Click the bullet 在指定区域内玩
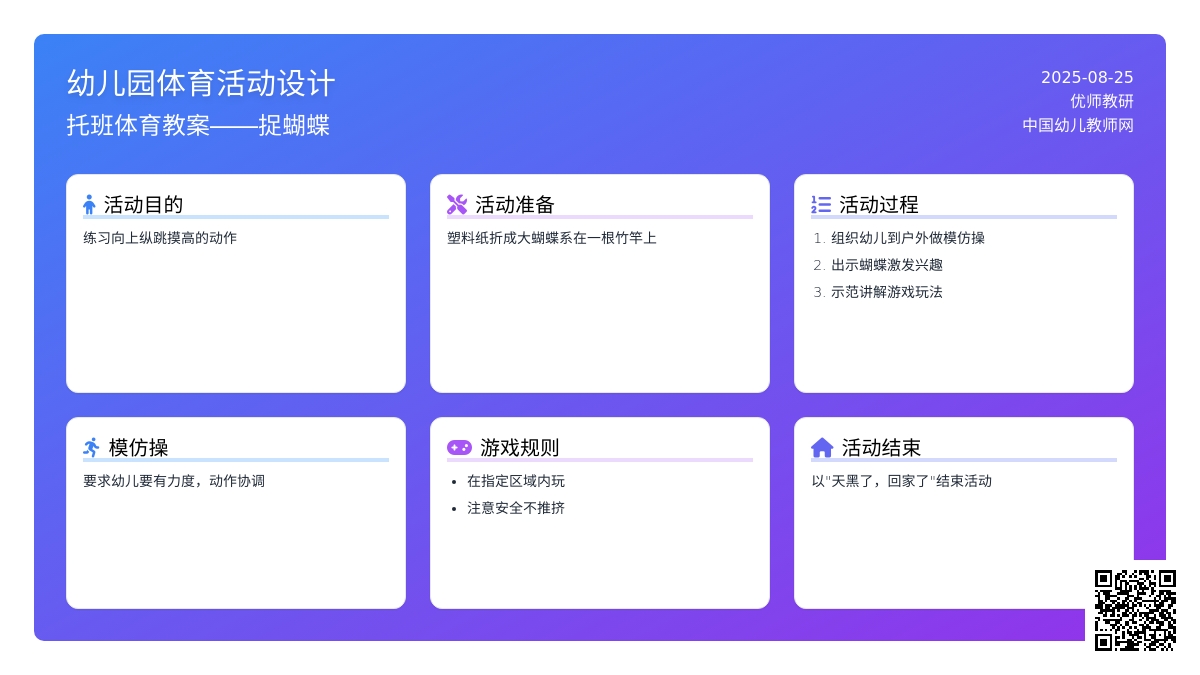 516,481
